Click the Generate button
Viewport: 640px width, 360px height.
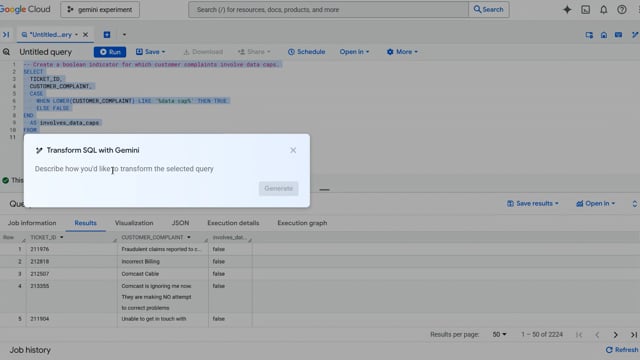coord(278,188)
